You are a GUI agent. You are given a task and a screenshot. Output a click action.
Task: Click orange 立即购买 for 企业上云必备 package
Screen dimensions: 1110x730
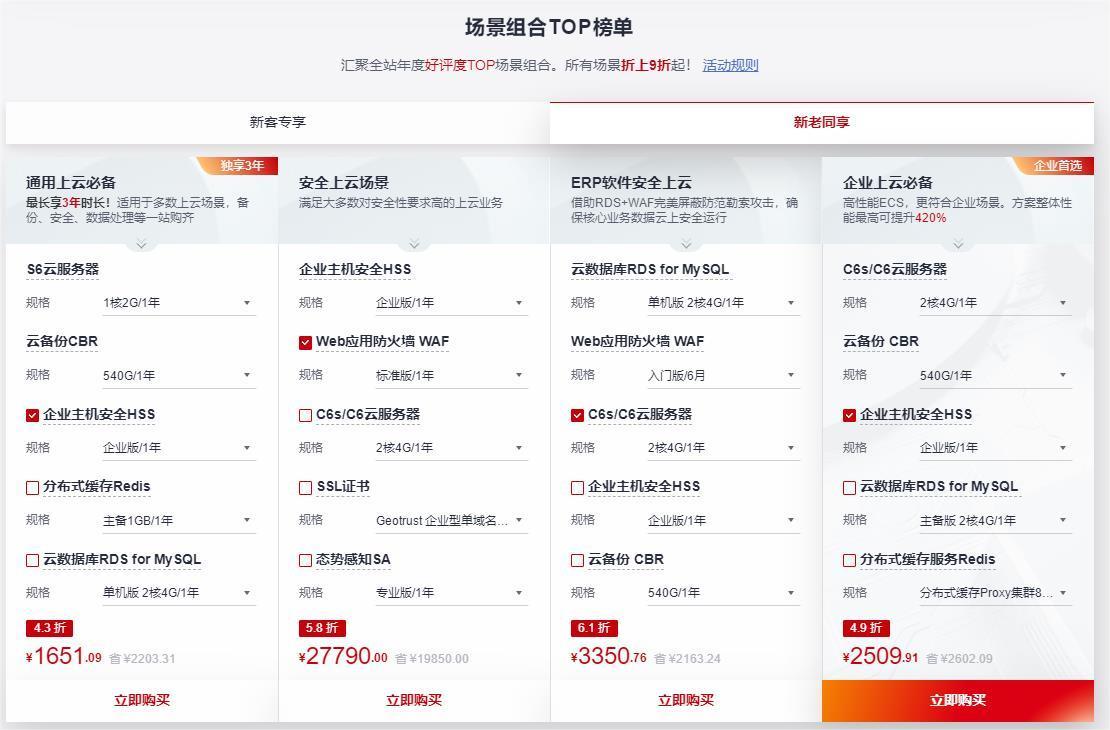[x=958, y=700]
